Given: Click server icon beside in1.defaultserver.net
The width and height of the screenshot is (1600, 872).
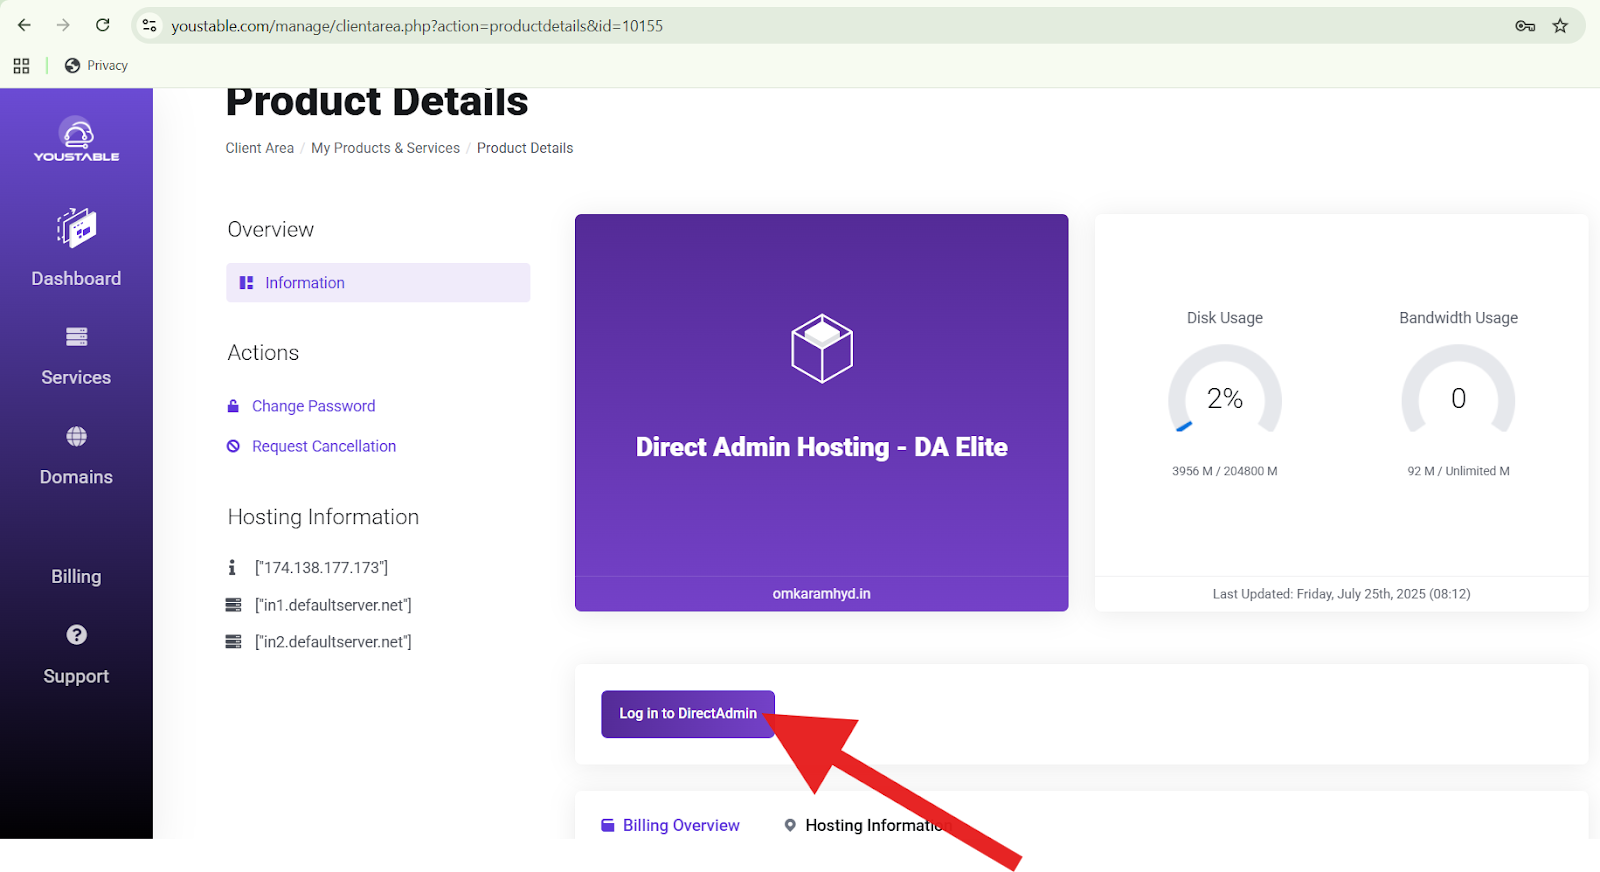Looking at the screenshot, I should (233, 605).
